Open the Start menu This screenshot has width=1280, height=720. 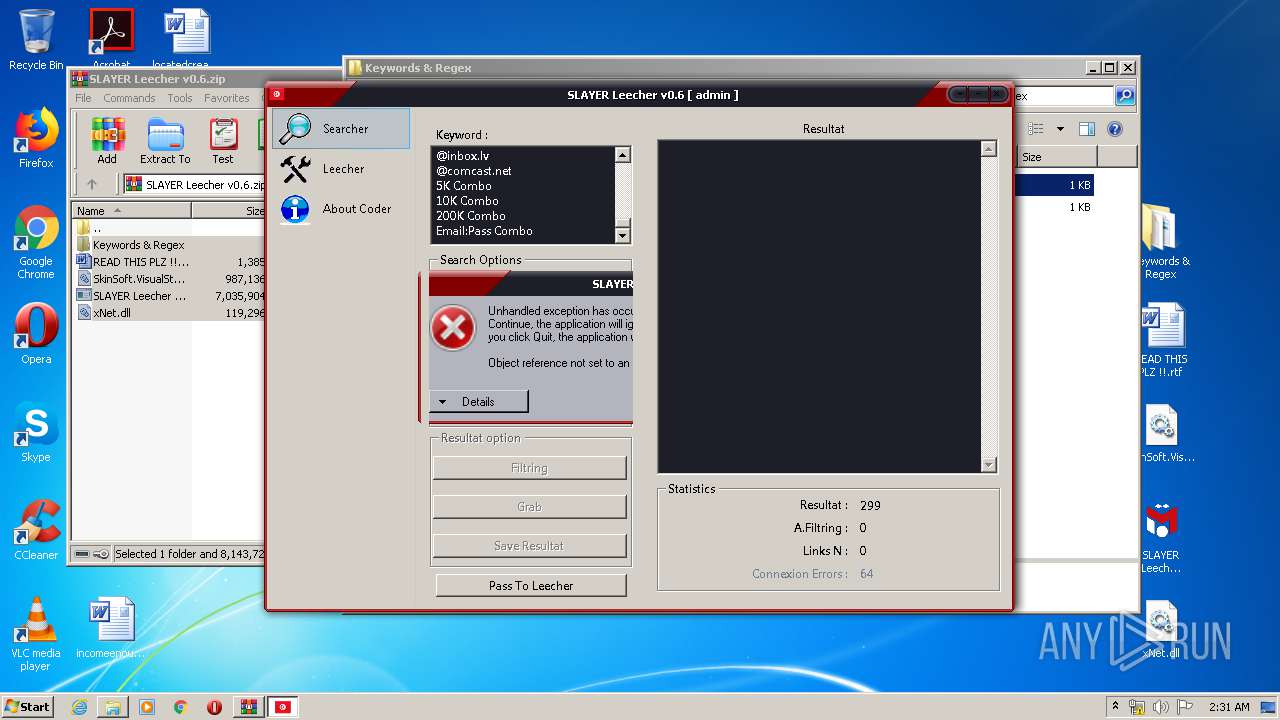(x=28, y=706)
